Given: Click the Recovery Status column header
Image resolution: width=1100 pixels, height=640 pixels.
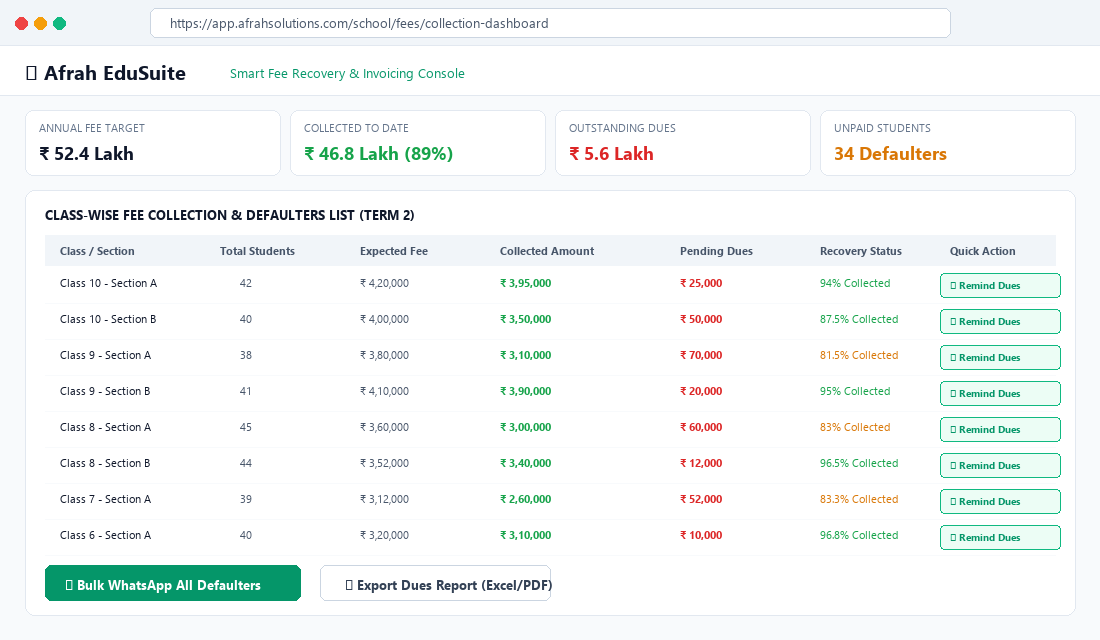Looking at the screenshot, I should [861, 251].
